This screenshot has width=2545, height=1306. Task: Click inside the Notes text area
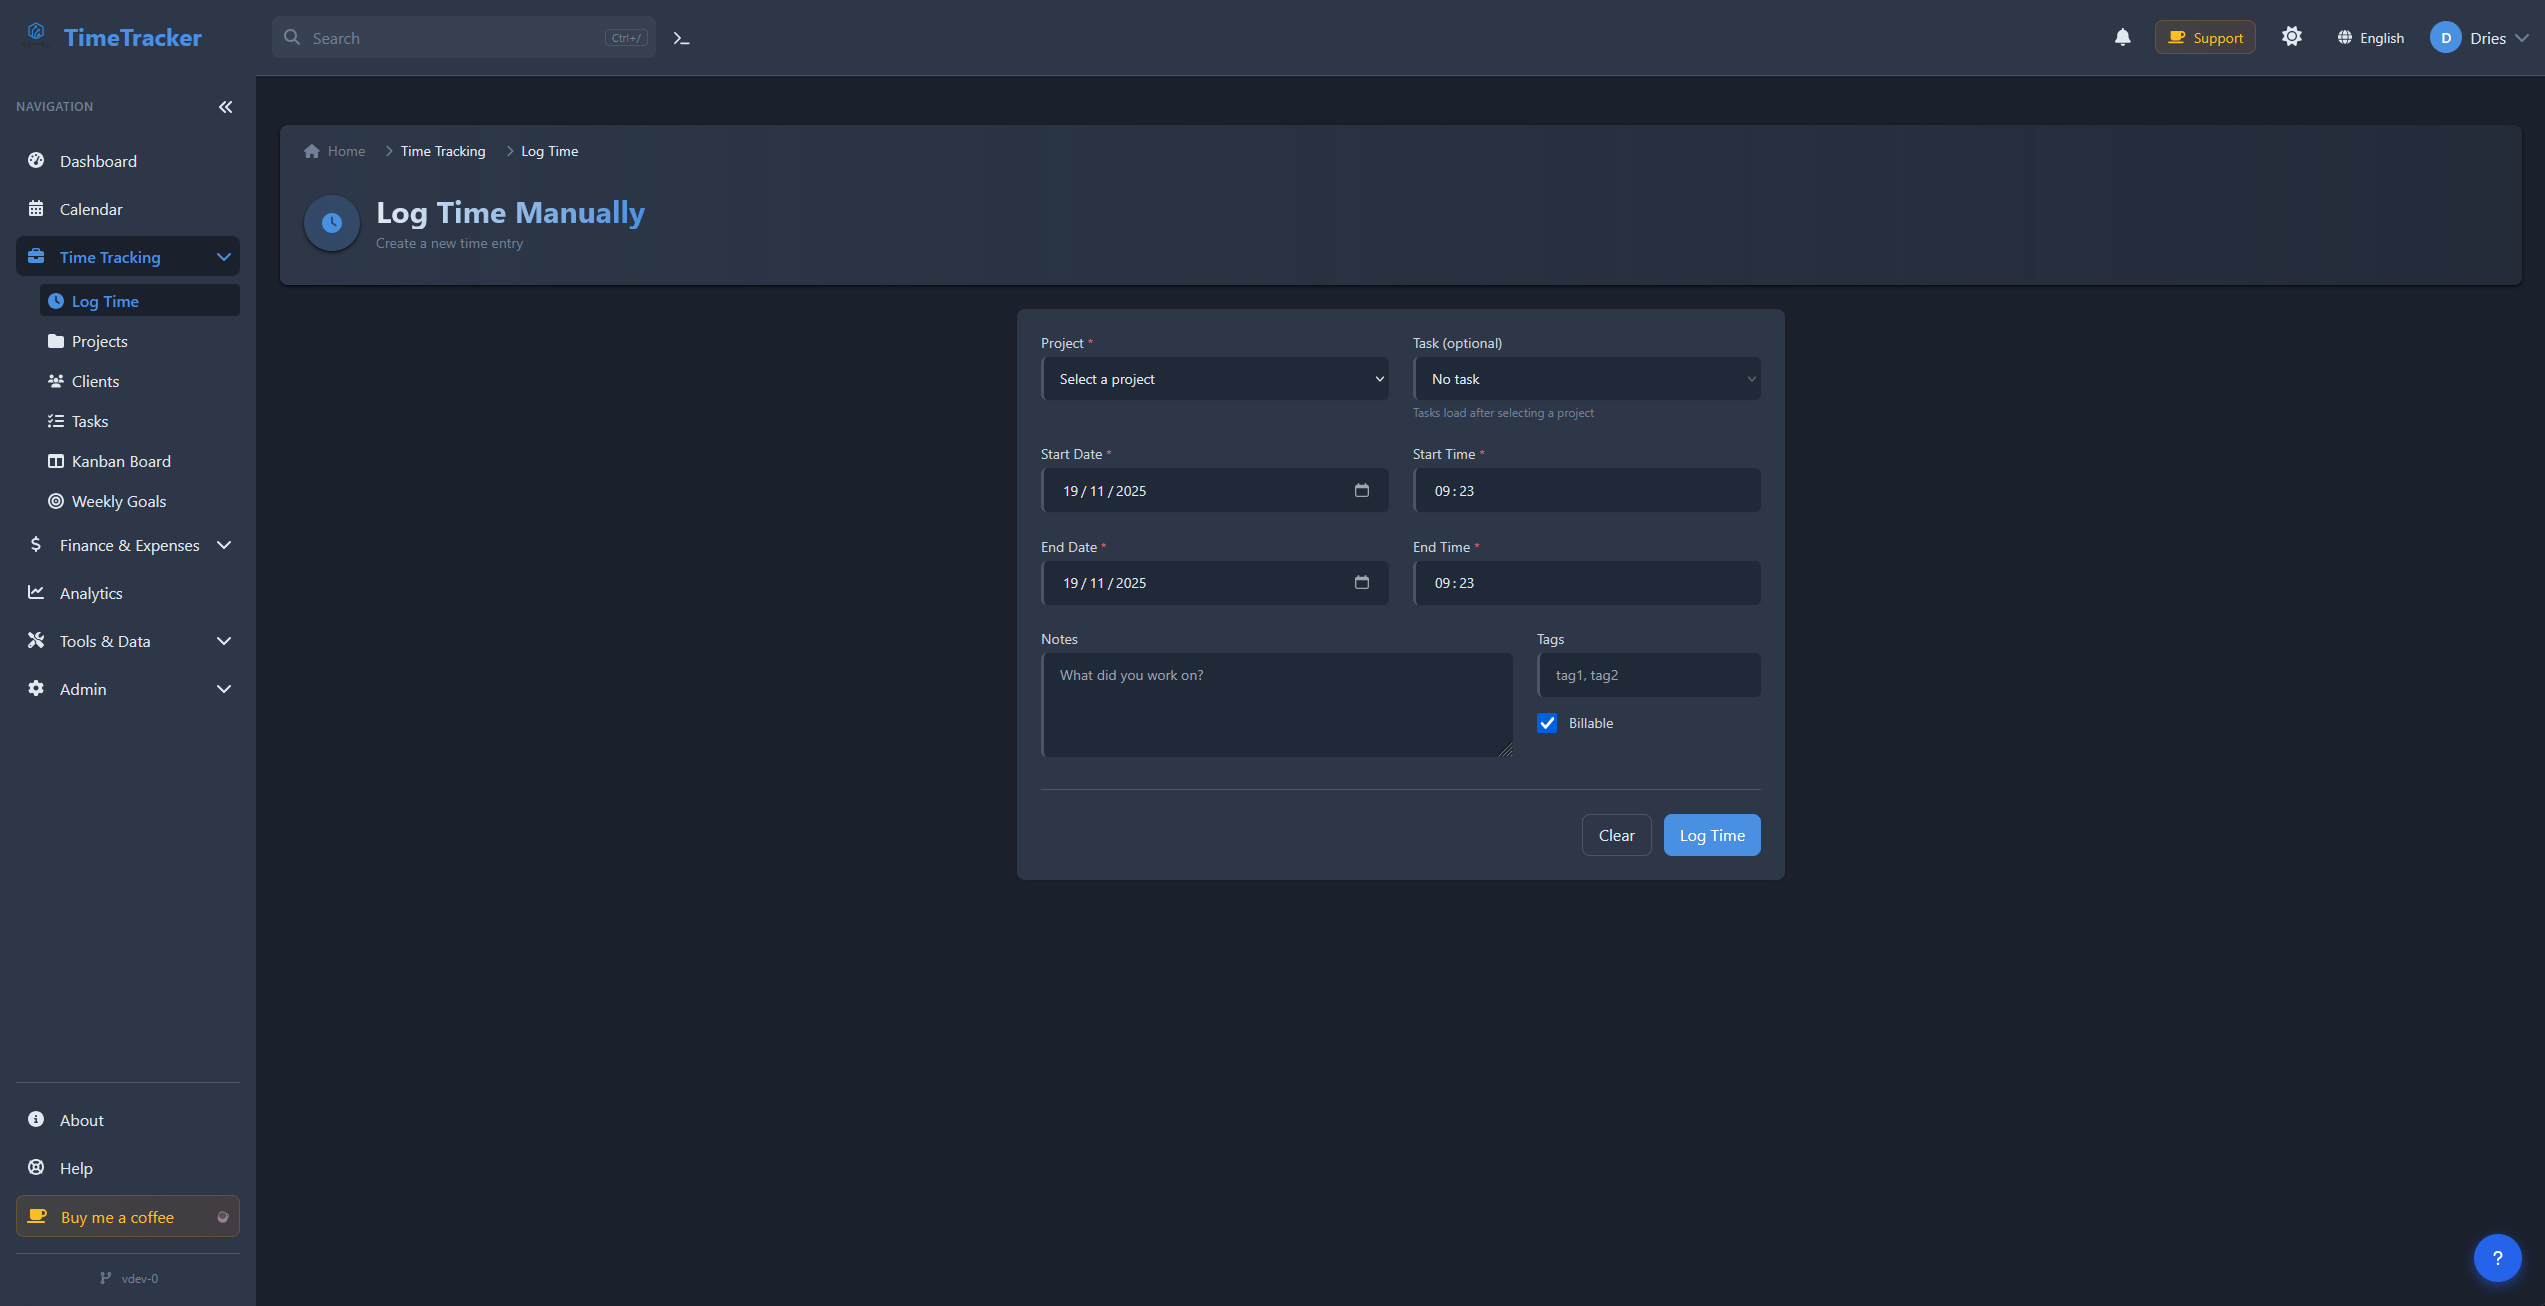1277,704
